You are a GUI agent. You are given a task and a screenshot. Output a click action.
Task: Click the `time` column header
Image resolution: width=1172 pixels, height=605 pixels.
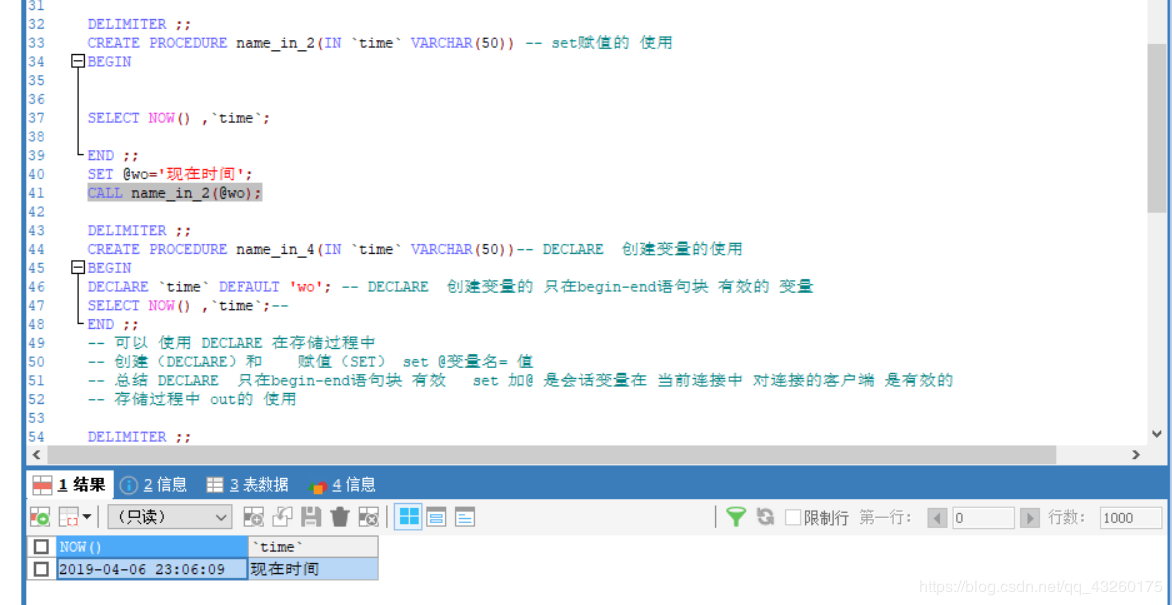point(312,547)
